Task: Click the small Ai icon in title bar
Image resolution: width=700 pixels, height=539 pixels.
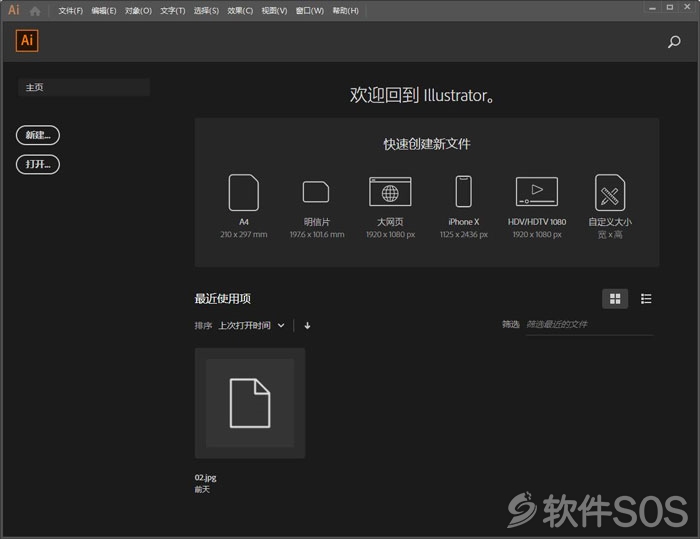Action: coord(14,10)
